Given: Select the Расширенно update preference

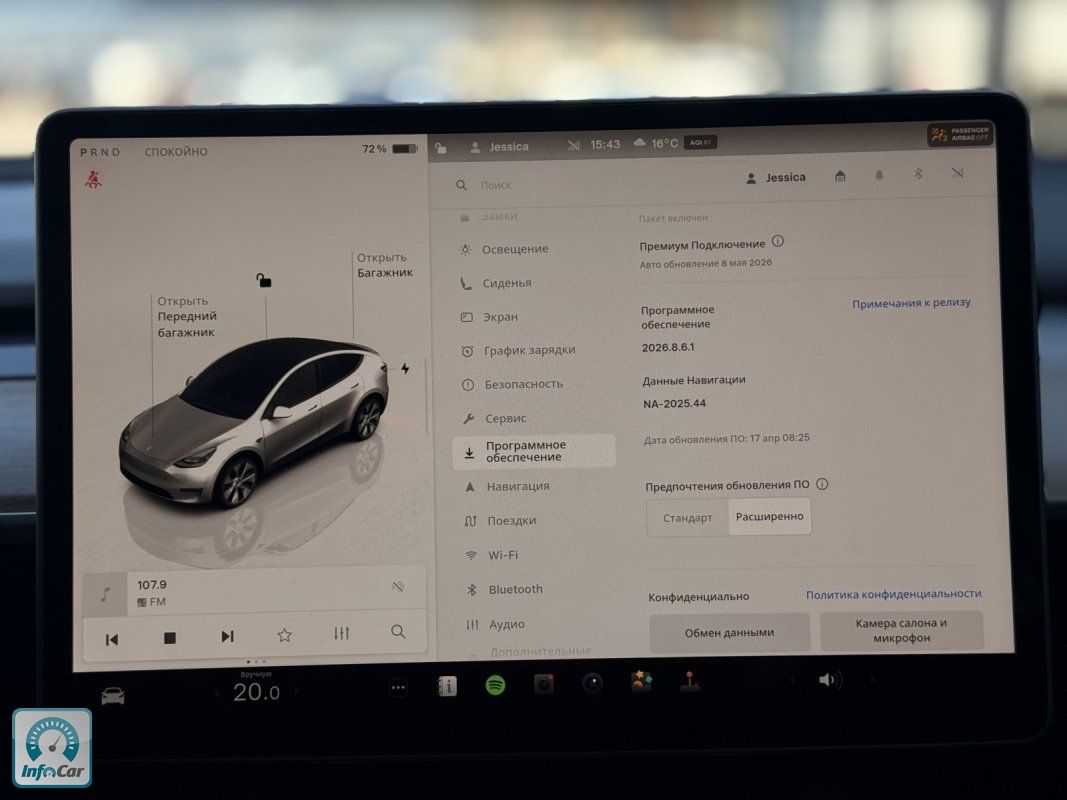Looking at the screenshot, I should click(x=769, y=517).
